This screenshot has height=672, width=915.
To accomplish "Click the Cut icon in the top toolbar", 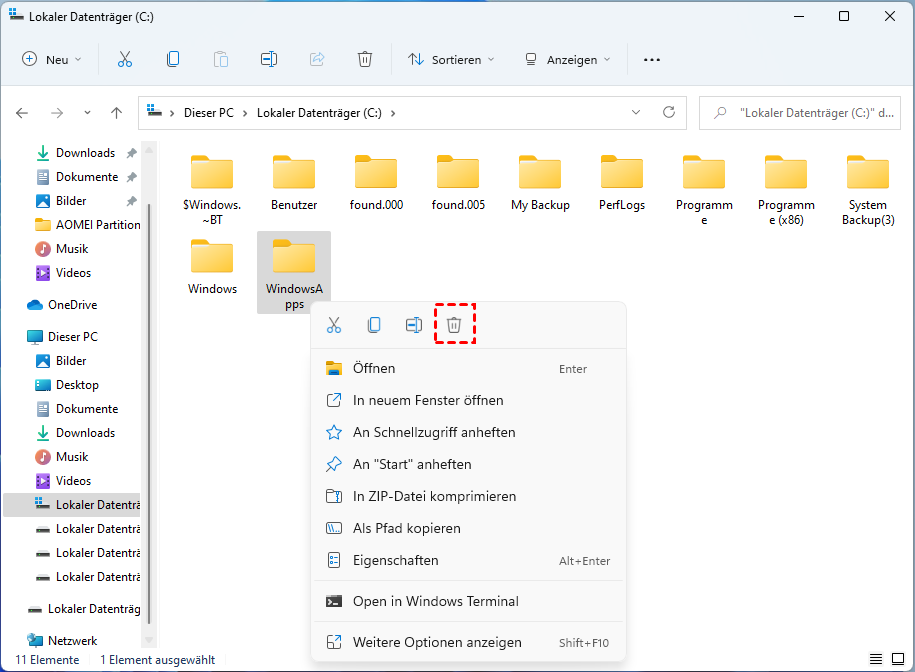I will [x=125, y=60].
